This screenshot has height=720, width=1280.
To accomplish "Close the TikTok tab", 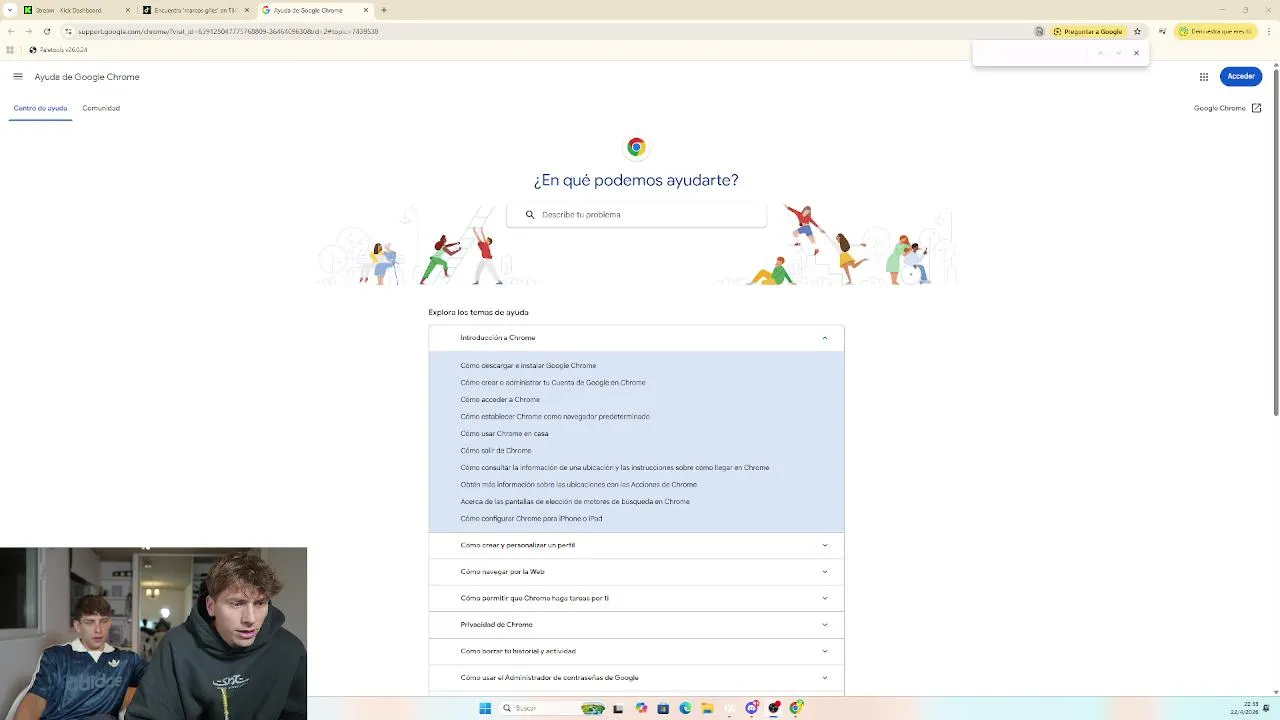I will [247, 10].
